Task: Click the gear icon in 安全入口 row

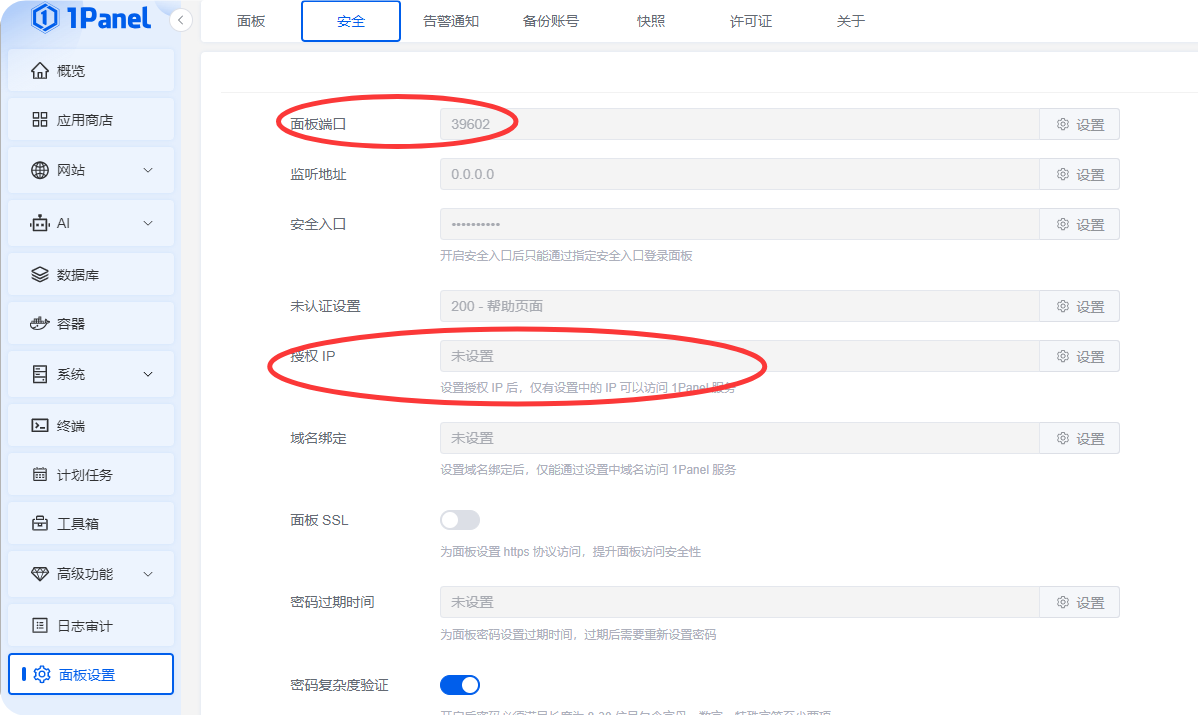Action: (1063, 224)
